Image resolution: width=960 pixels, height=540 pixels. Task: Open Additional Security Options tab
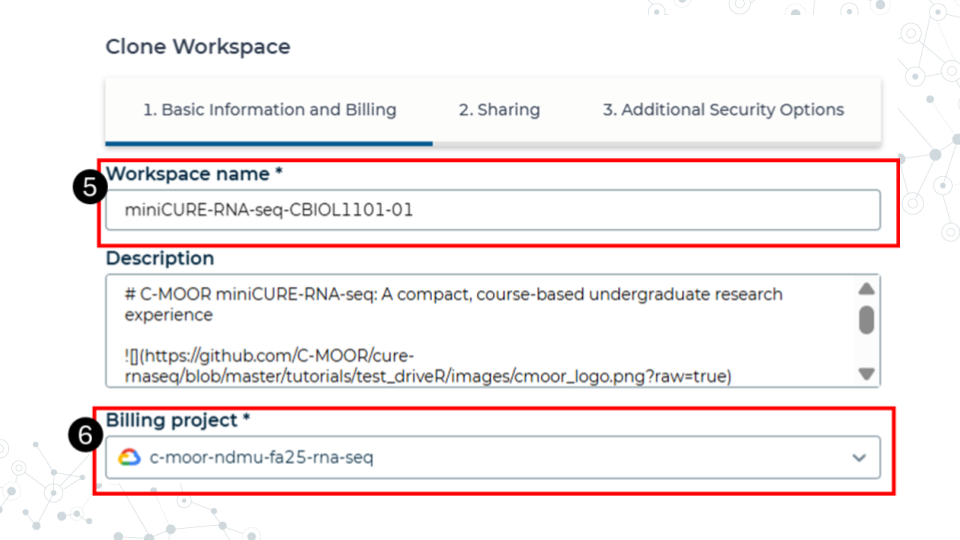(723, 110)
